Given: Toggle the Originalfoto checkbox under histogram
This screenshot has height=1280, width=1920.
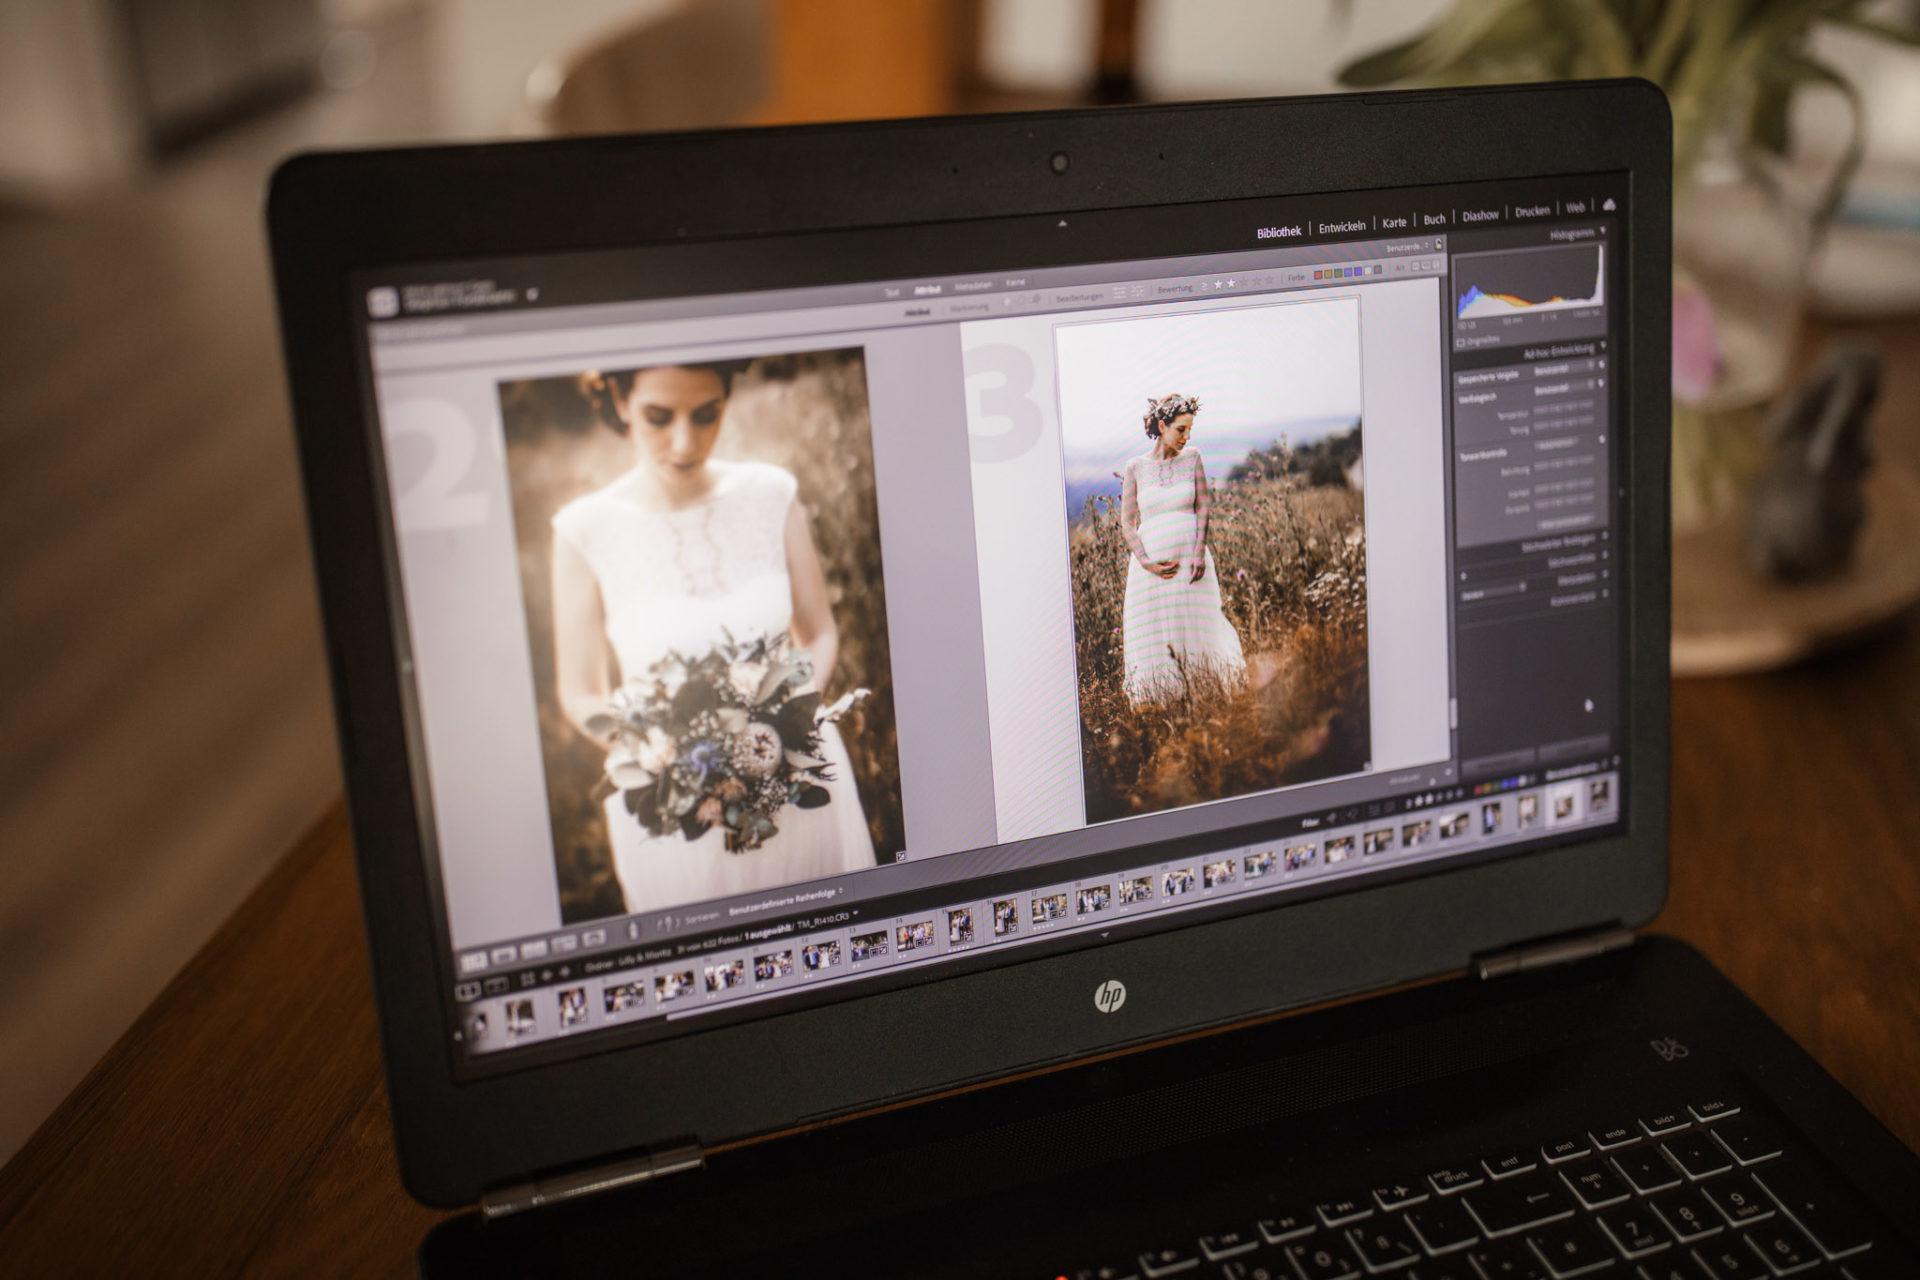Looking at the screenshot, I should click(x=1461, y=341).
